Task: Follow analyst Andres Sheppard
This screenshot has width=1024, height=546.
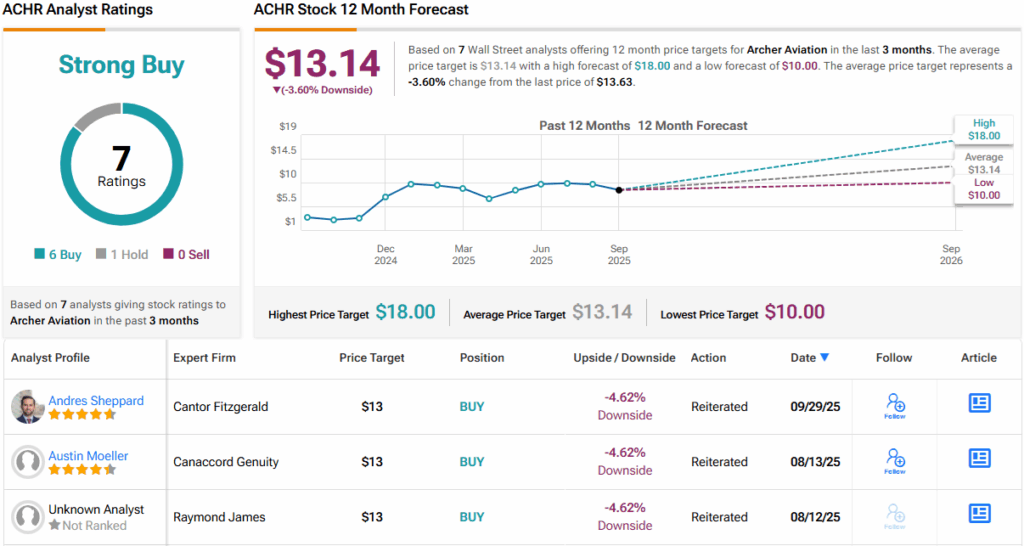Action: 895,405
